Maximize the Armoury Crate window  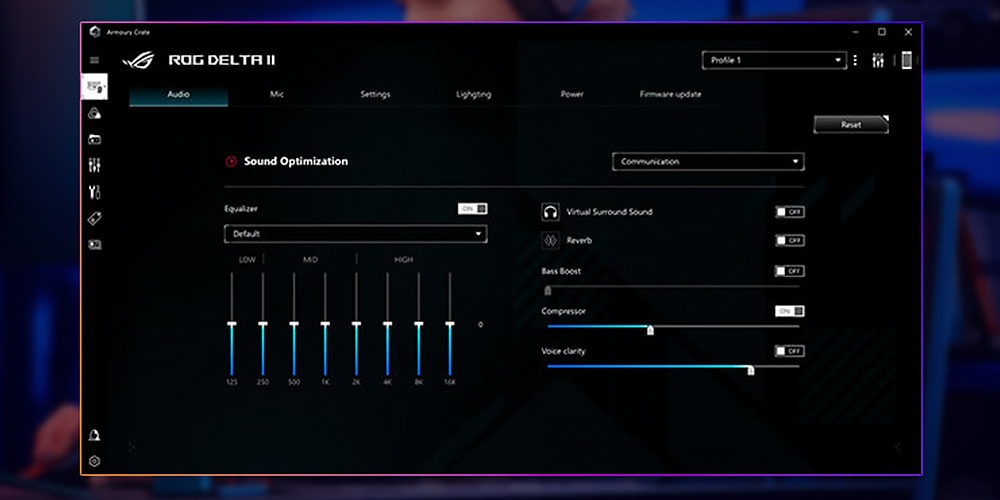pyautogui.click(x=881, y=32)
